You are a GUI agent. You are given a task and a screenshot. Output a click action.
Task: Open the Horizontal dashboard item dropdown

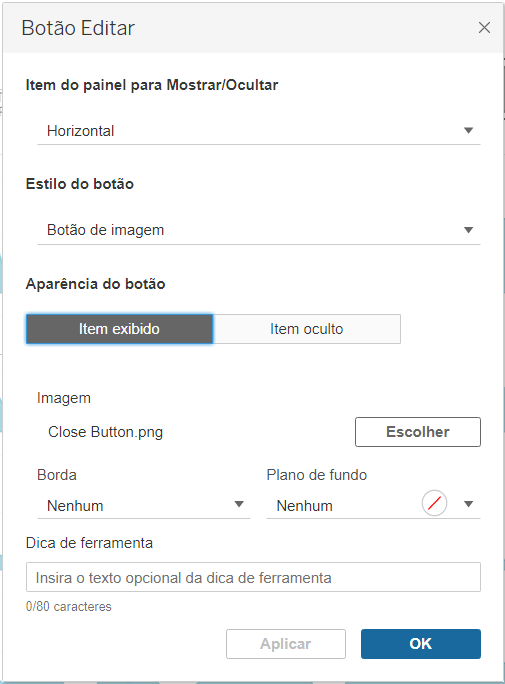(259, 131)
